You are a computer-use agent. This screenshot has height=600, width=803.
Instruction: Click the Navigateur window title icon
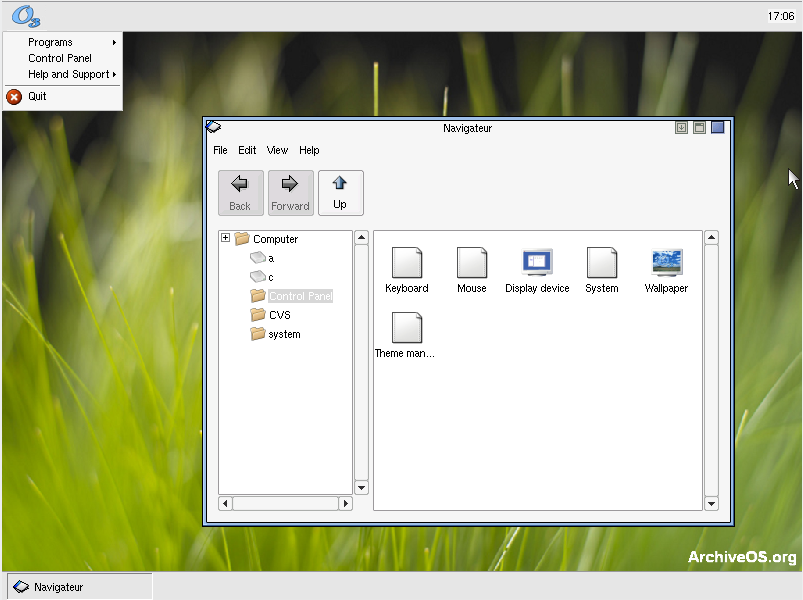(214, 126)
